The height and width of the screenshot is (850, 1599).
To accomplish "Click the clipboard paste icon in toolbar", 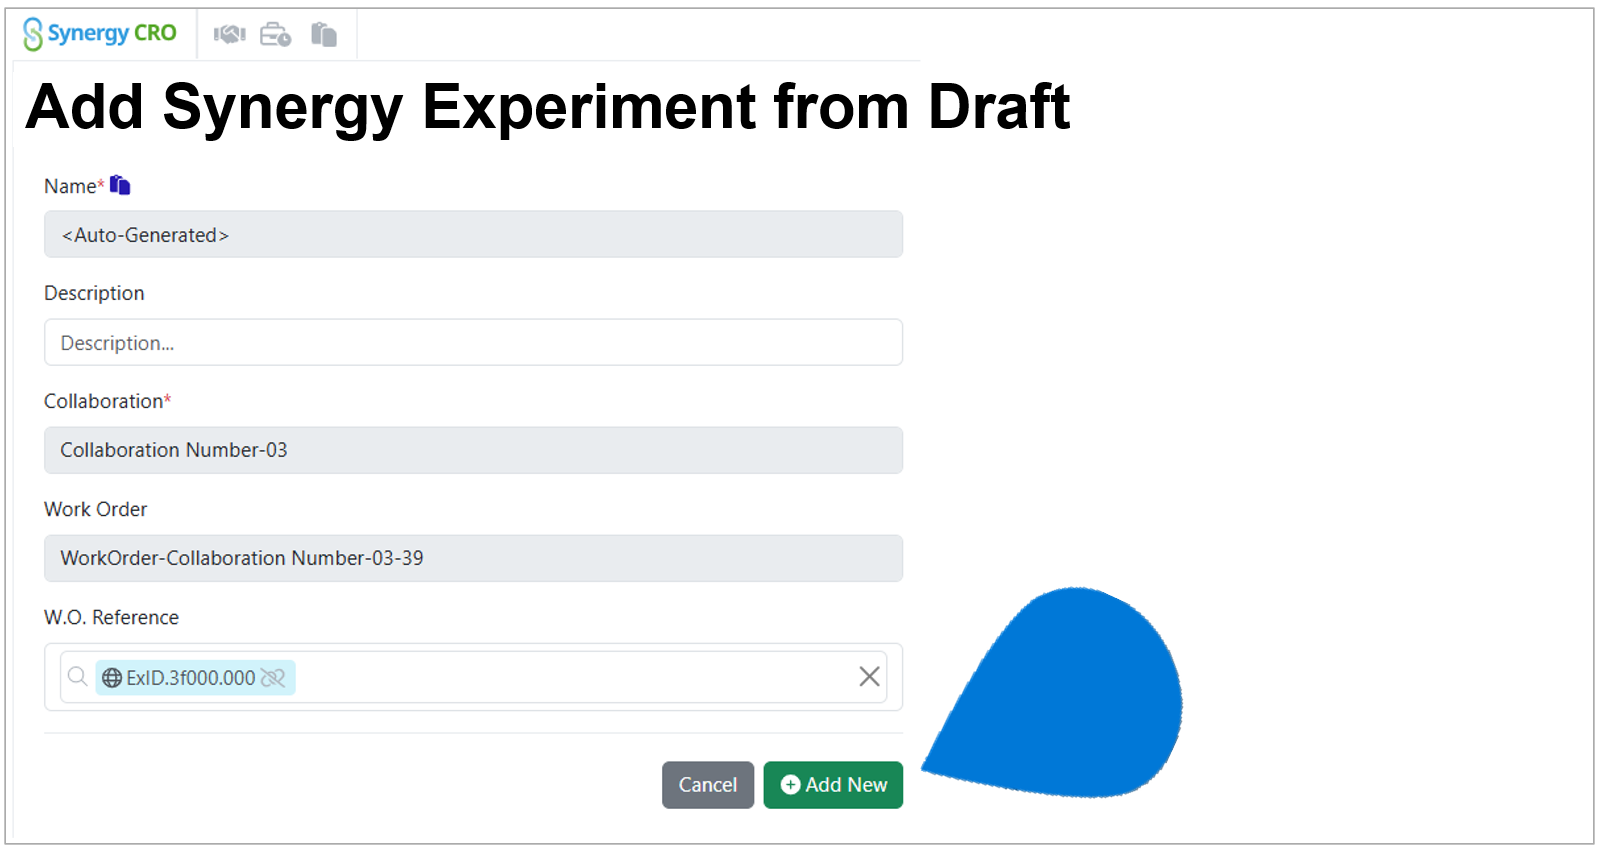I will click(x=323, y=33).
